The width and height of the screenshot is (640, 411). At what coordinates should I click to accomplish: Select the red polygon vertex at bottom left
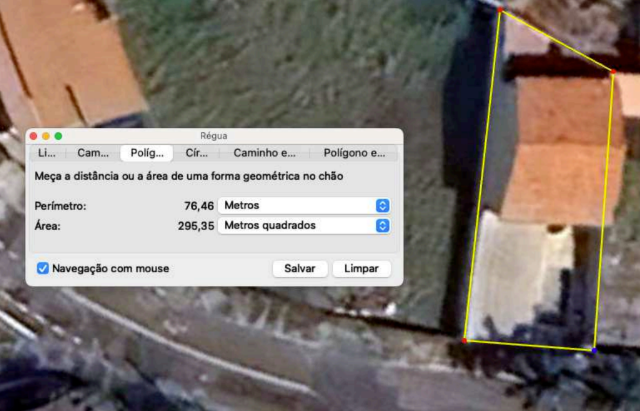[x=465, y=341]
